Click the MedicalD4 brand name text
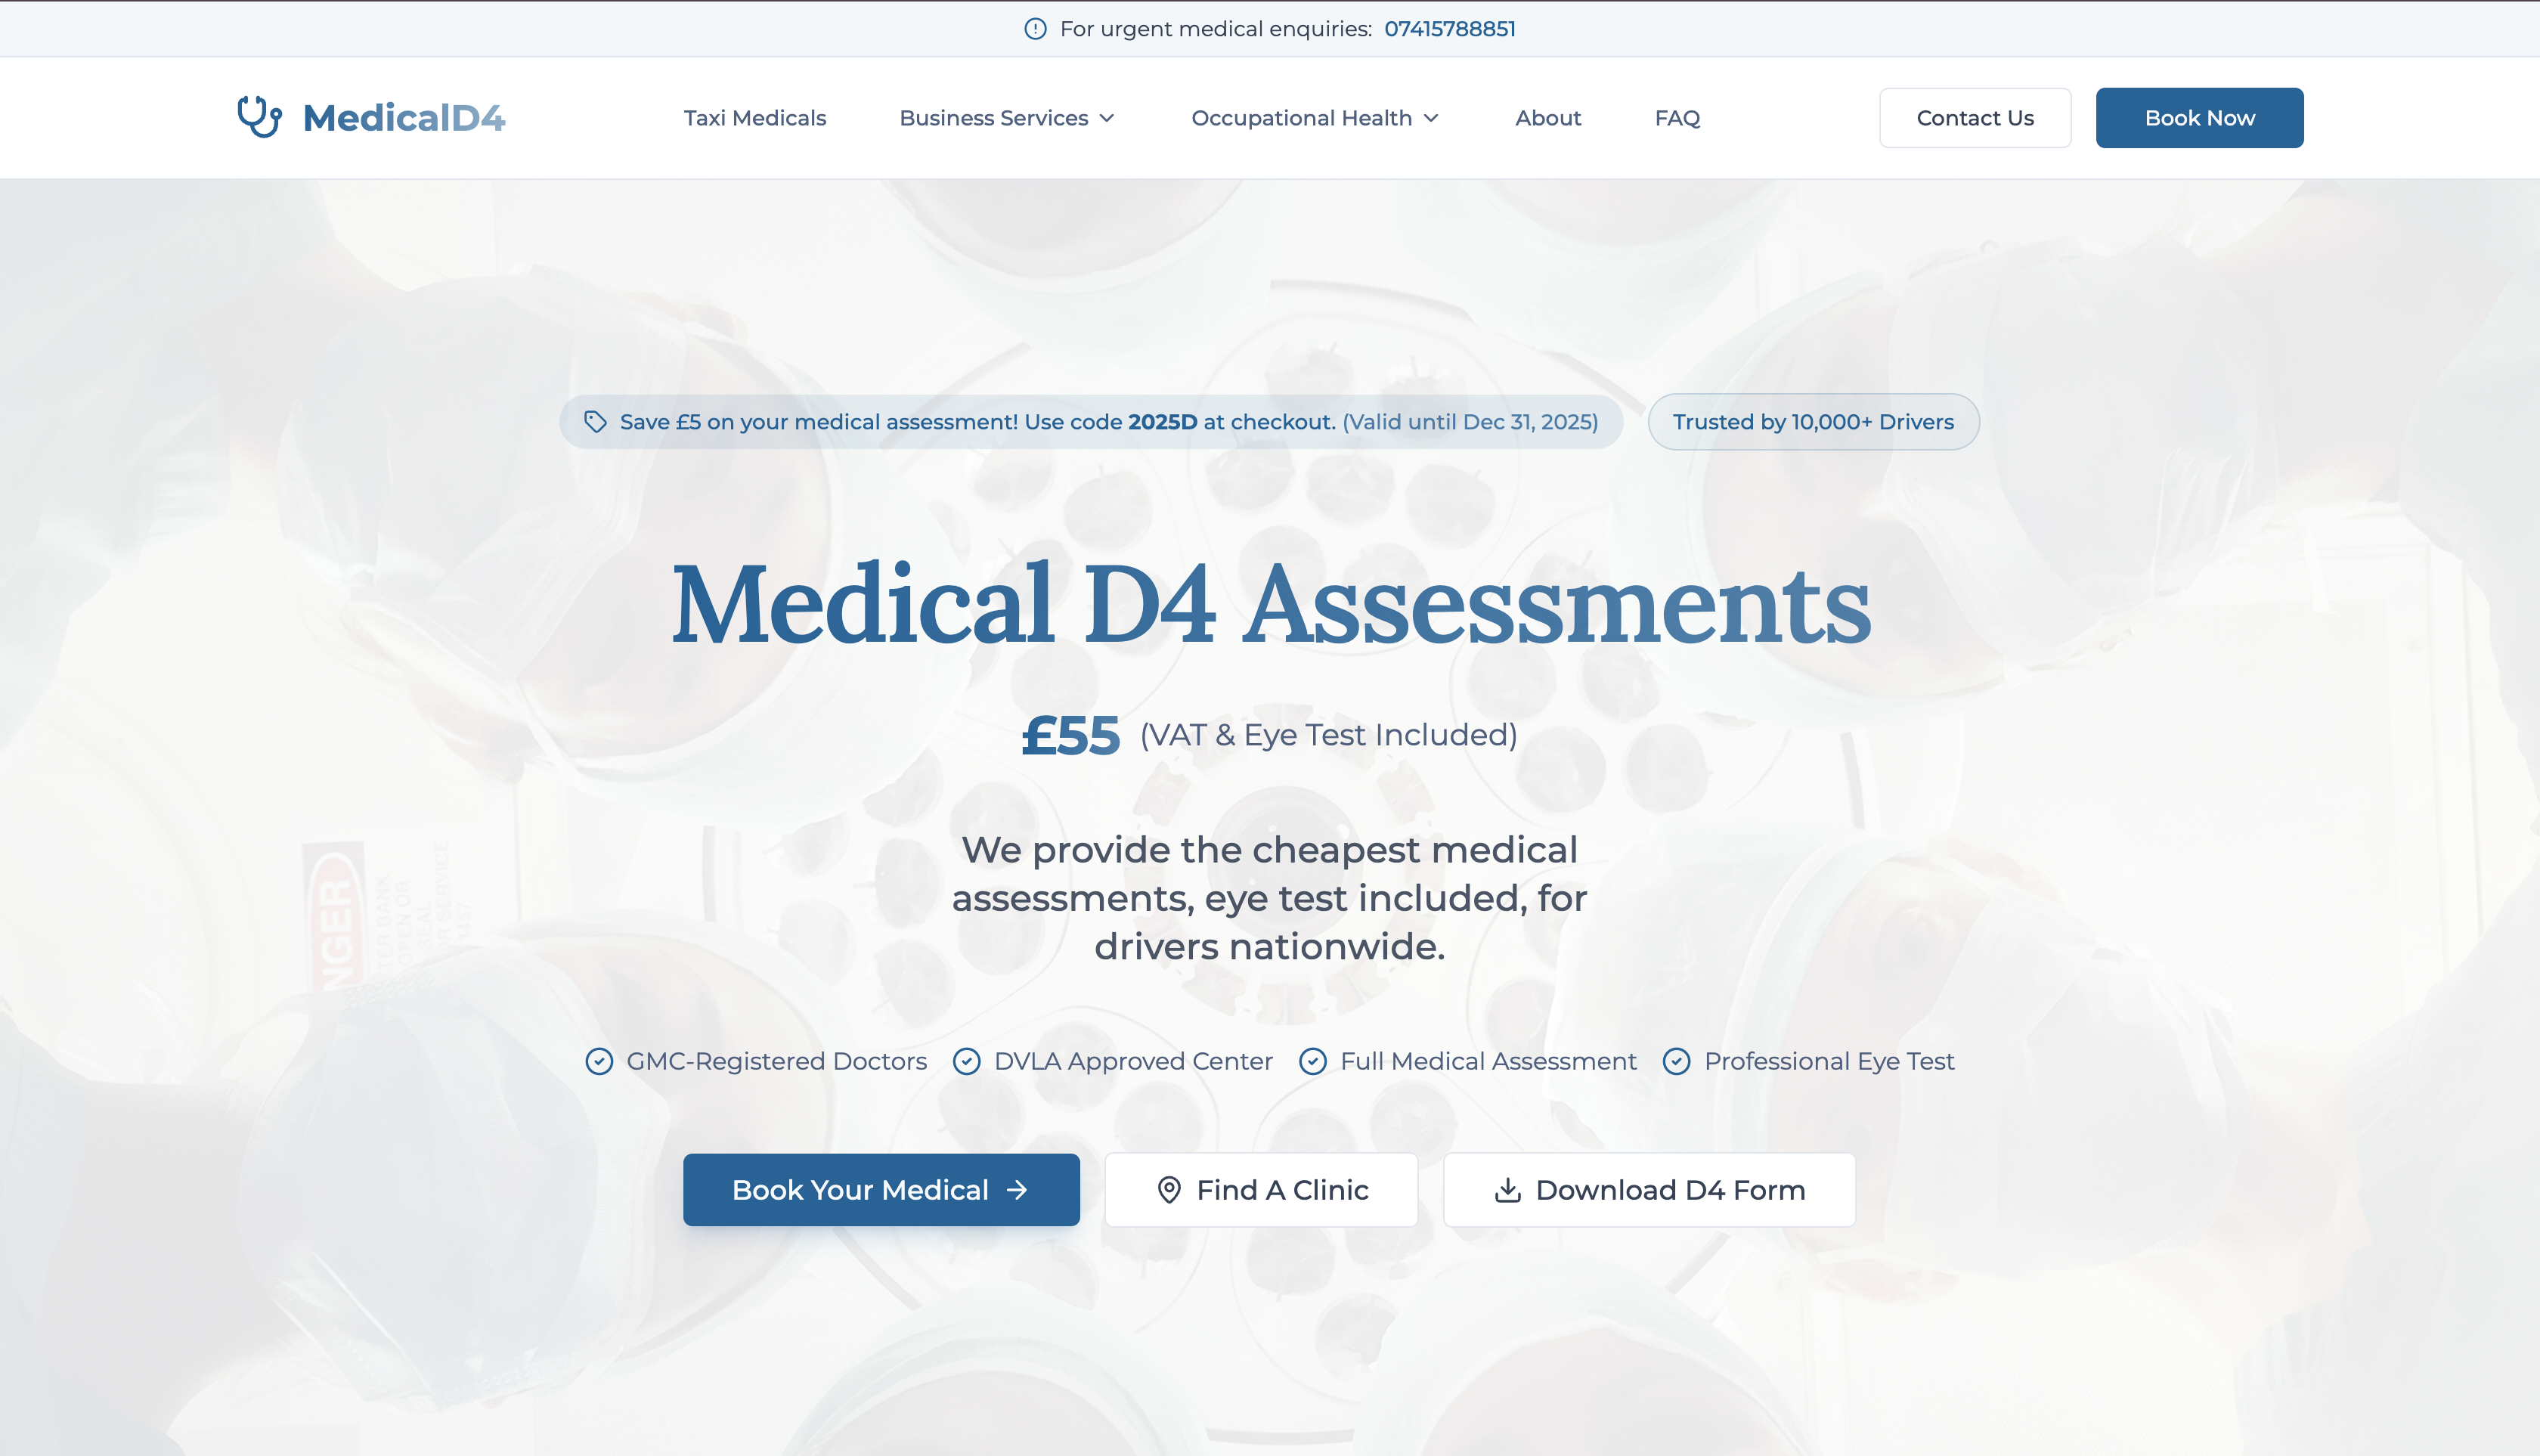The width and height of the screenshot is (2540, 1456). 404,118
